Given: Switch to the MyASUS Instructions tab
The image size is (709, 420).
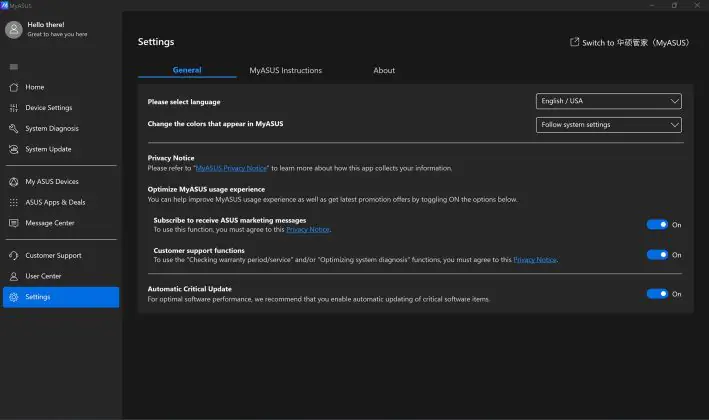Looking at the screenshot, I should [x=286, y=71].
